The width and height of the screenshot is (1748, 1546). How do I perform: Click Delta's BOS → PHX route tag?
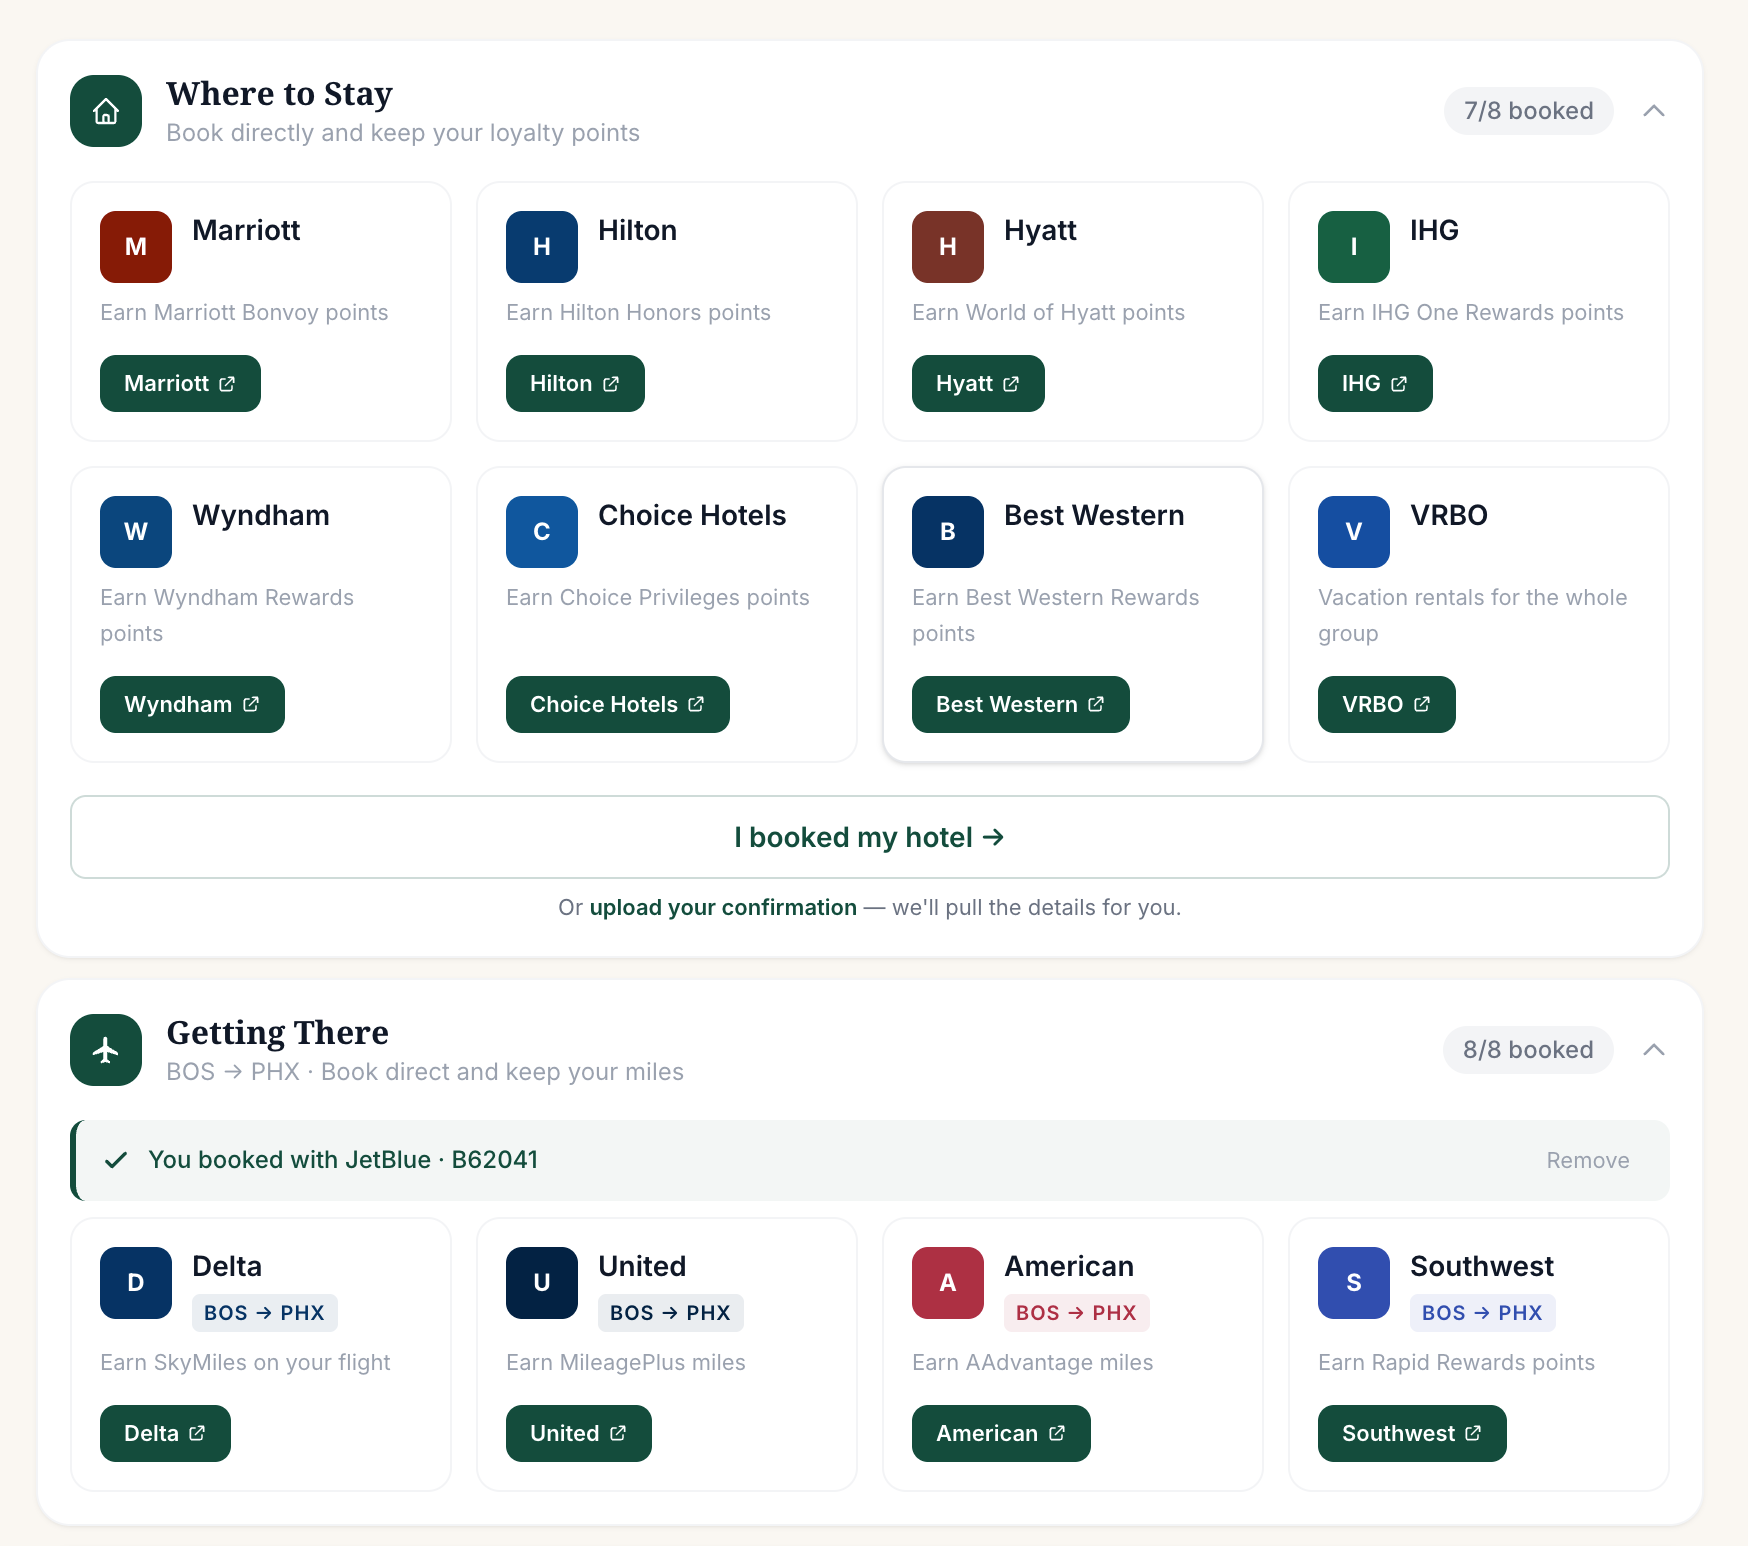pos(265,1313)
